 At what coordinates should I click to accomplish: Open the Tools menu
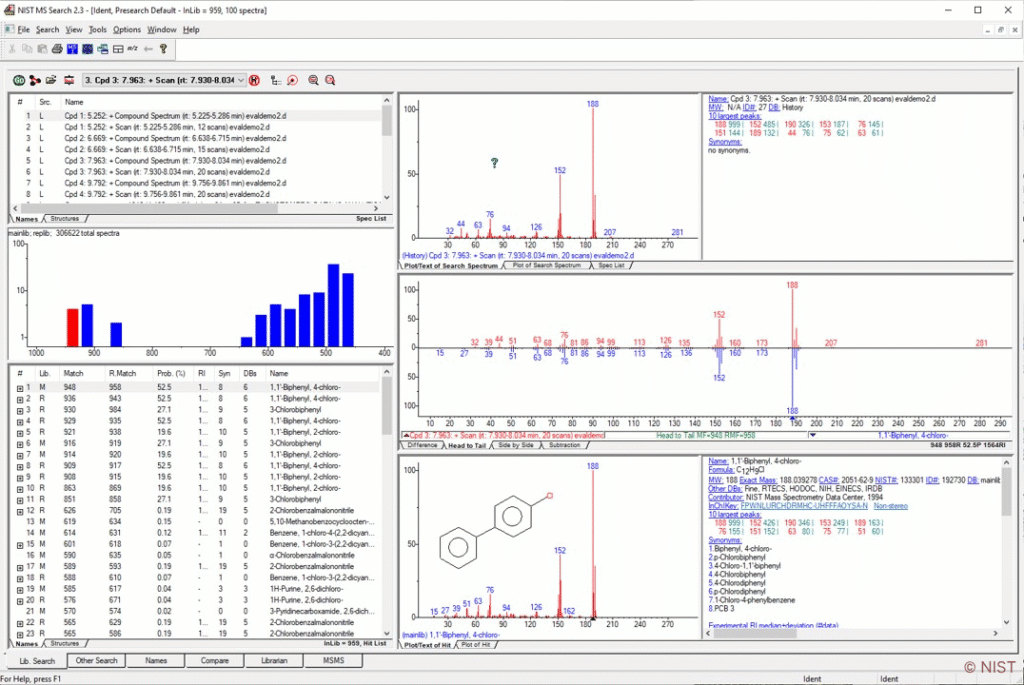pos(97,29)
